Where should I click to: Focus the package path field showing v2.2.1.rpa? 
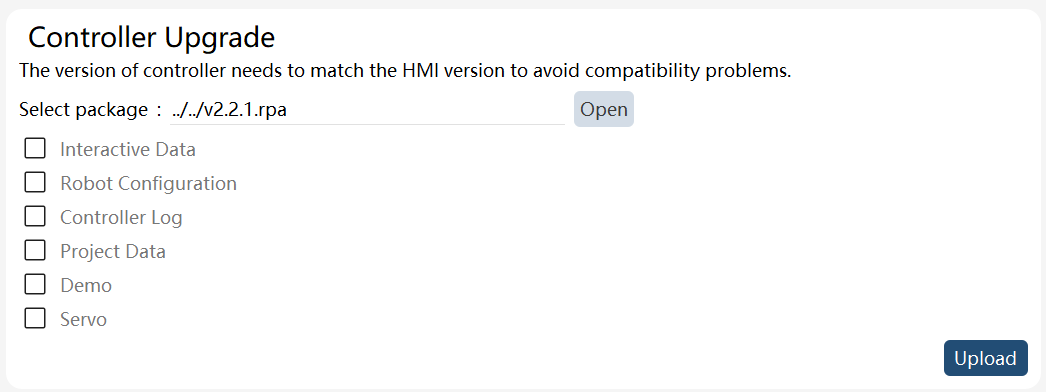tap(368, 109)
